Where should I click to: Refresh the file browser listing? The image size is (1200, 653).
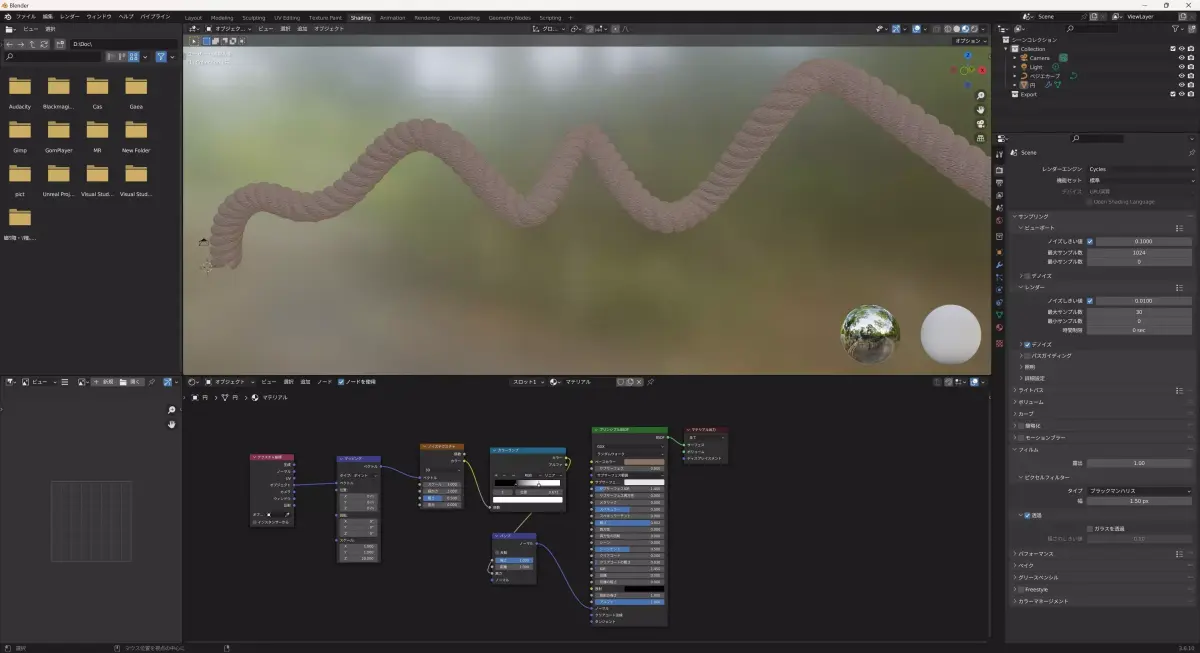click(44, 44)
